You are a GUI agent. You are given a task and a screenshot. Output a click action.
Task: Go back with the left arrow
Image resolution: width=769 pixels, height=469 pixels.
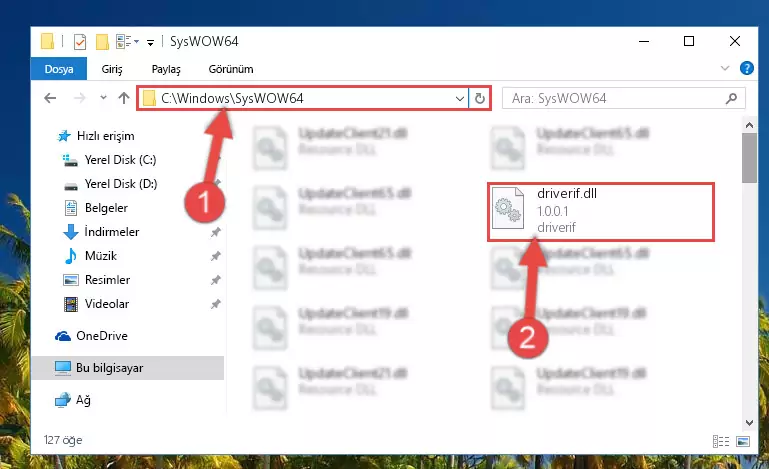click(50, 98)
